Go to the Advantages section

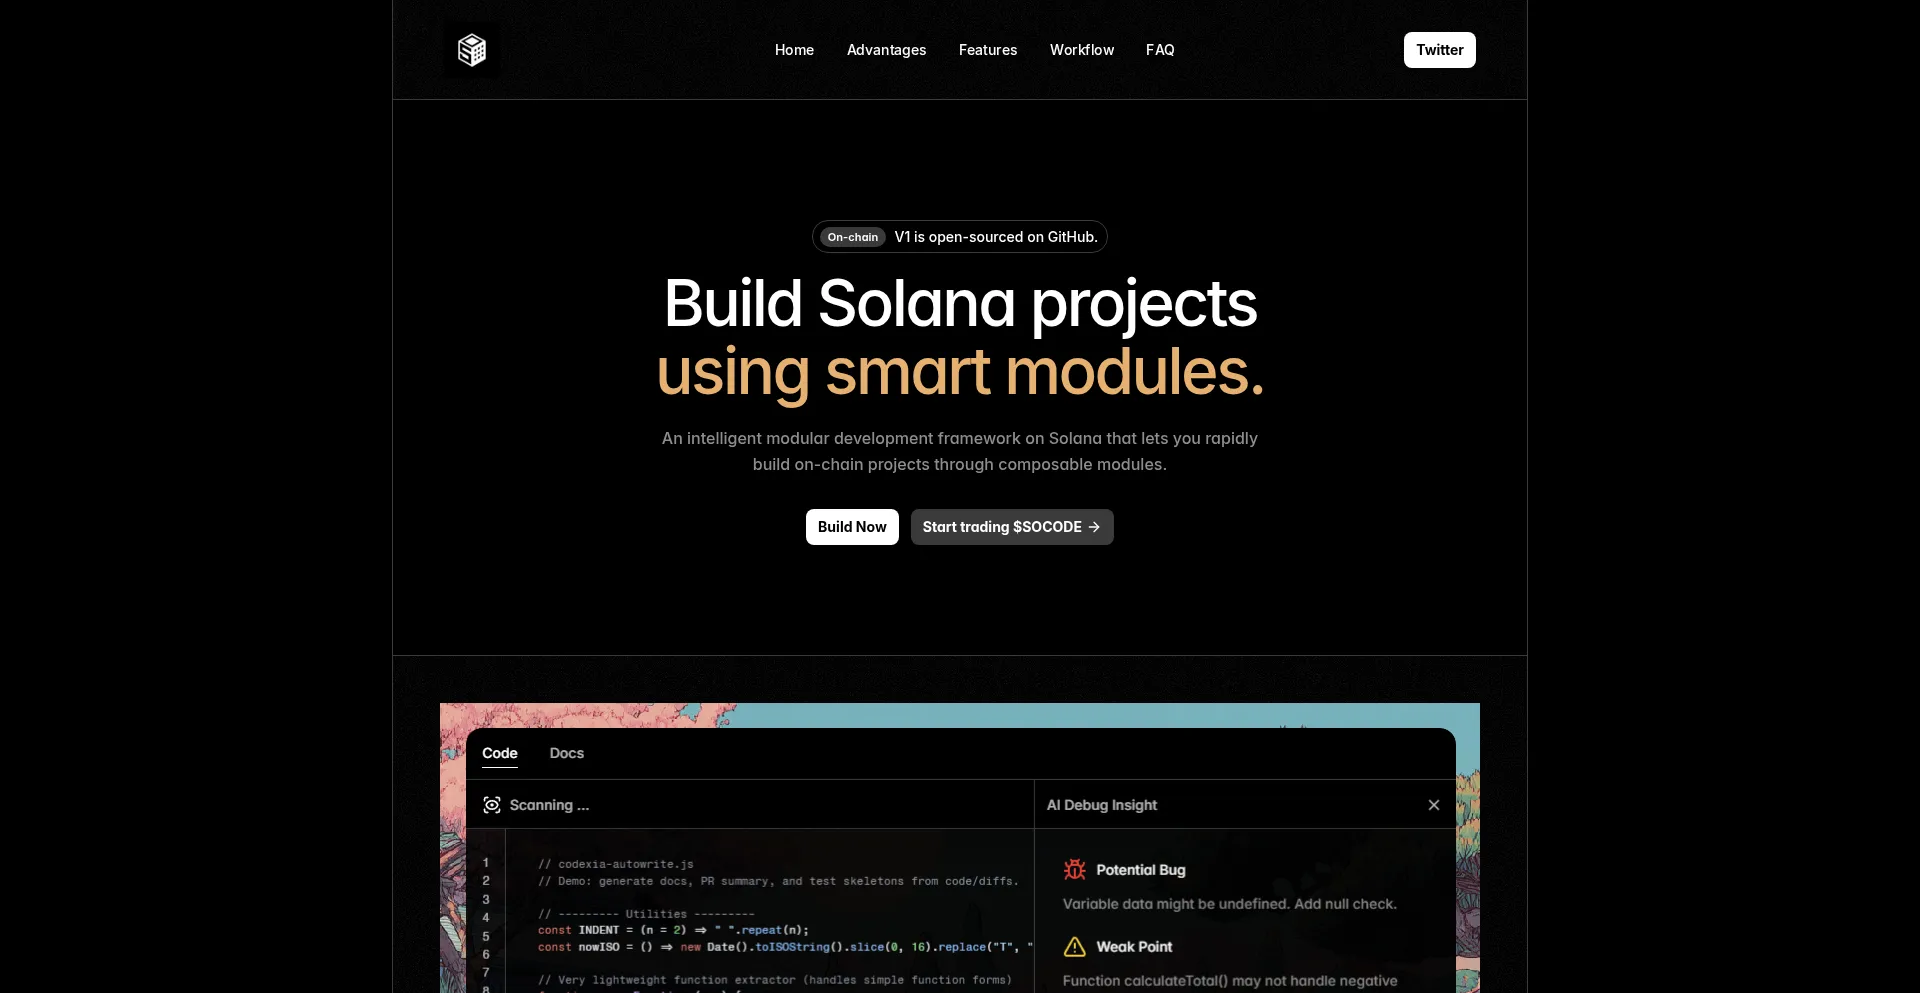[886, 50]
